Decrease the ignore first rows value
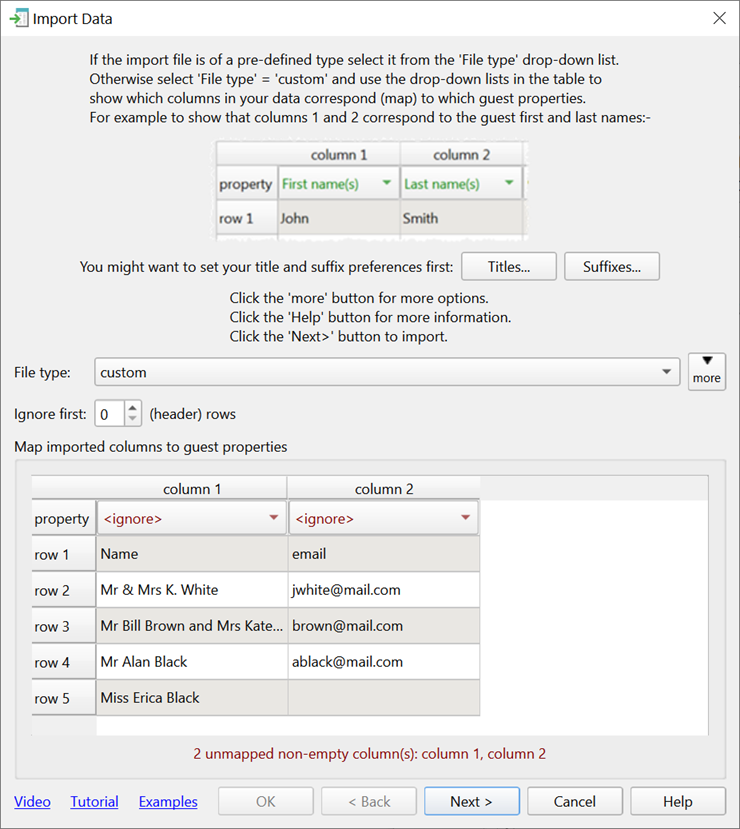 [x=135, y=420]
